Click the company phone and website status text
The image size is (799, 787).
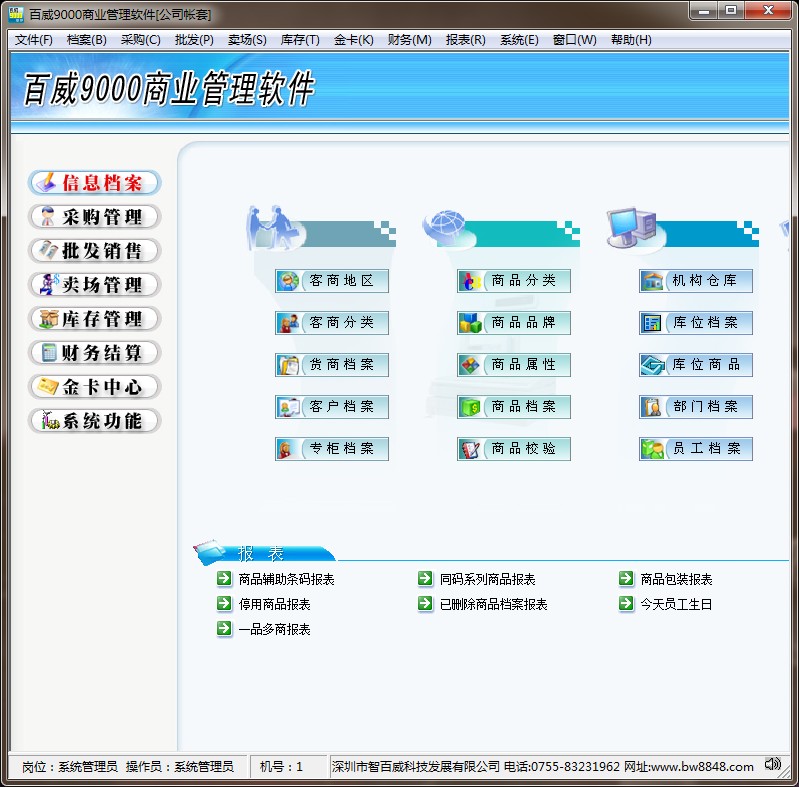[x=543, y=767]
